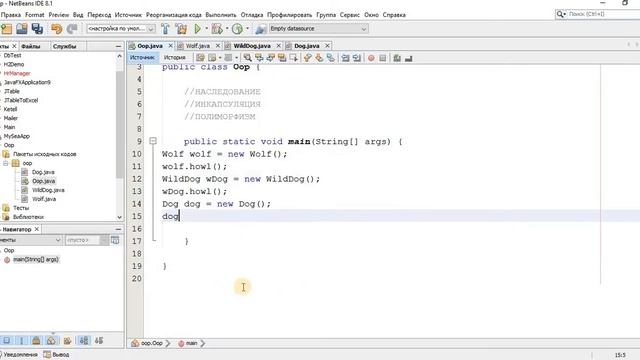Image resolution: width=640 pixels, height=360 pixels.
Task: Select the JavaFXApplication9 project
Action: 27,82
